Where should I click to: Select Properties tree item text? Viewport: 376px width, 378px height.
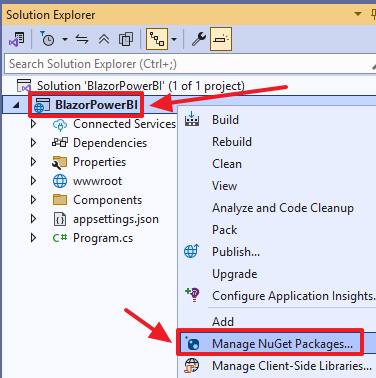point(99,162)
